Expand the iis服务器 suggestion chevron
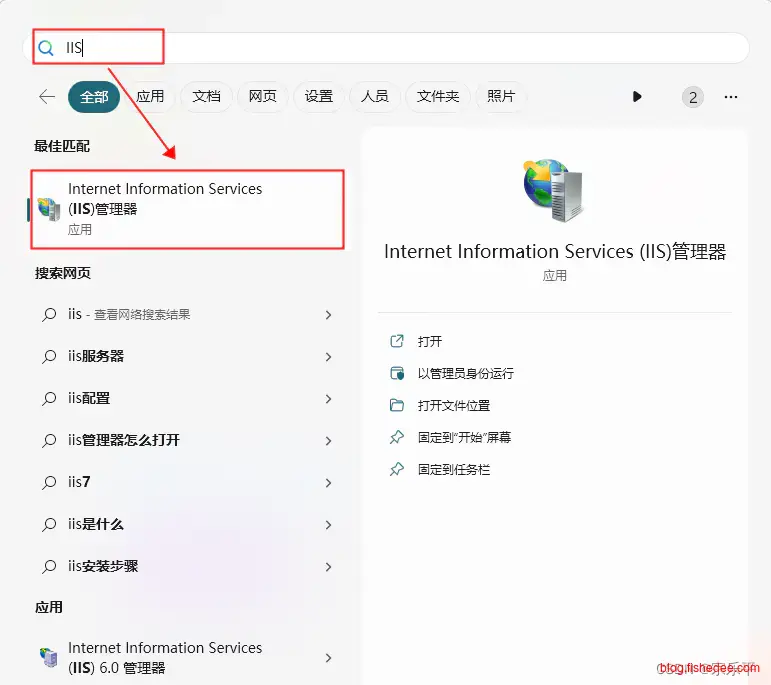Viewport: 771px width, 685px height. pyautogui.click(x=328, y=357)
